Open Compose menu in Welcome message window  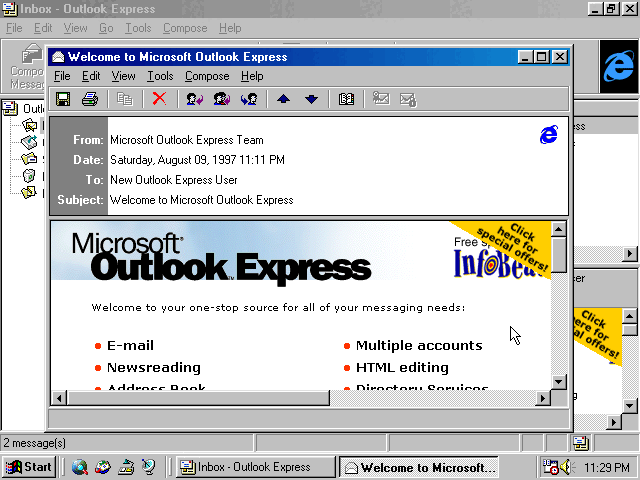coord(207,76)
